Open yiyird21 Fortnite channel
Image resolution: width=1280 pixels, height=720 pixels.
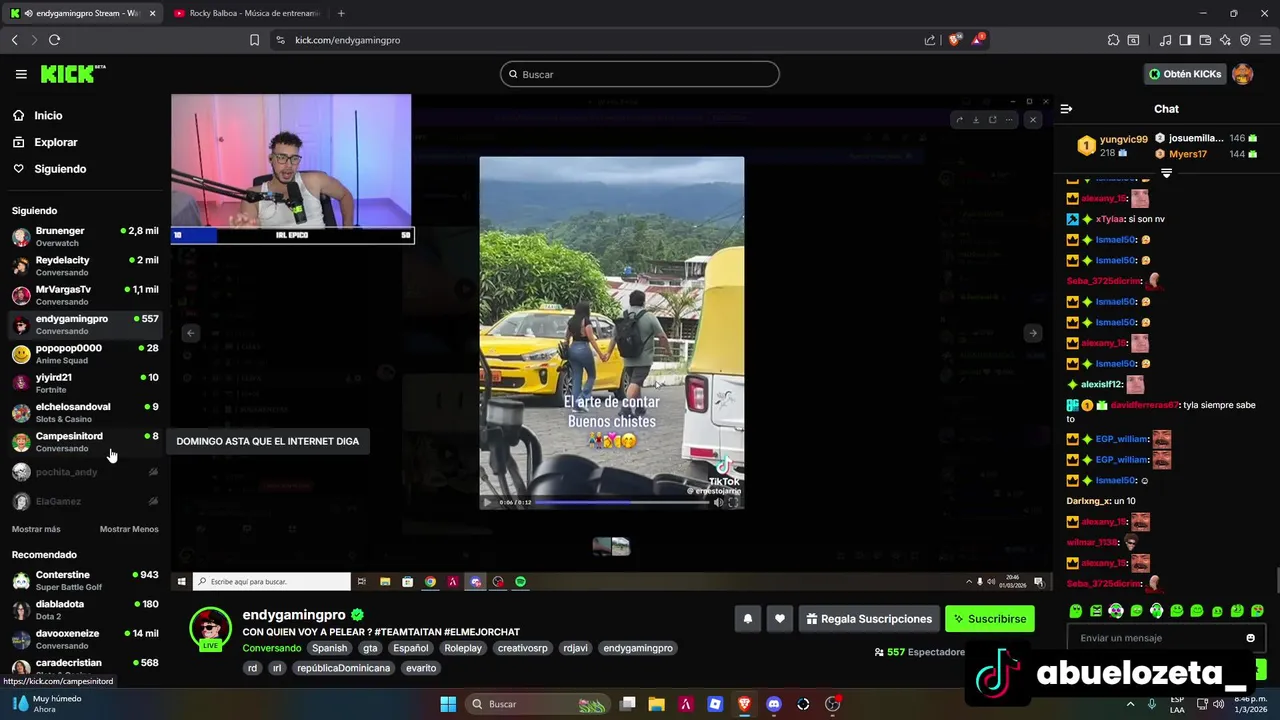(x=85, y=383)
